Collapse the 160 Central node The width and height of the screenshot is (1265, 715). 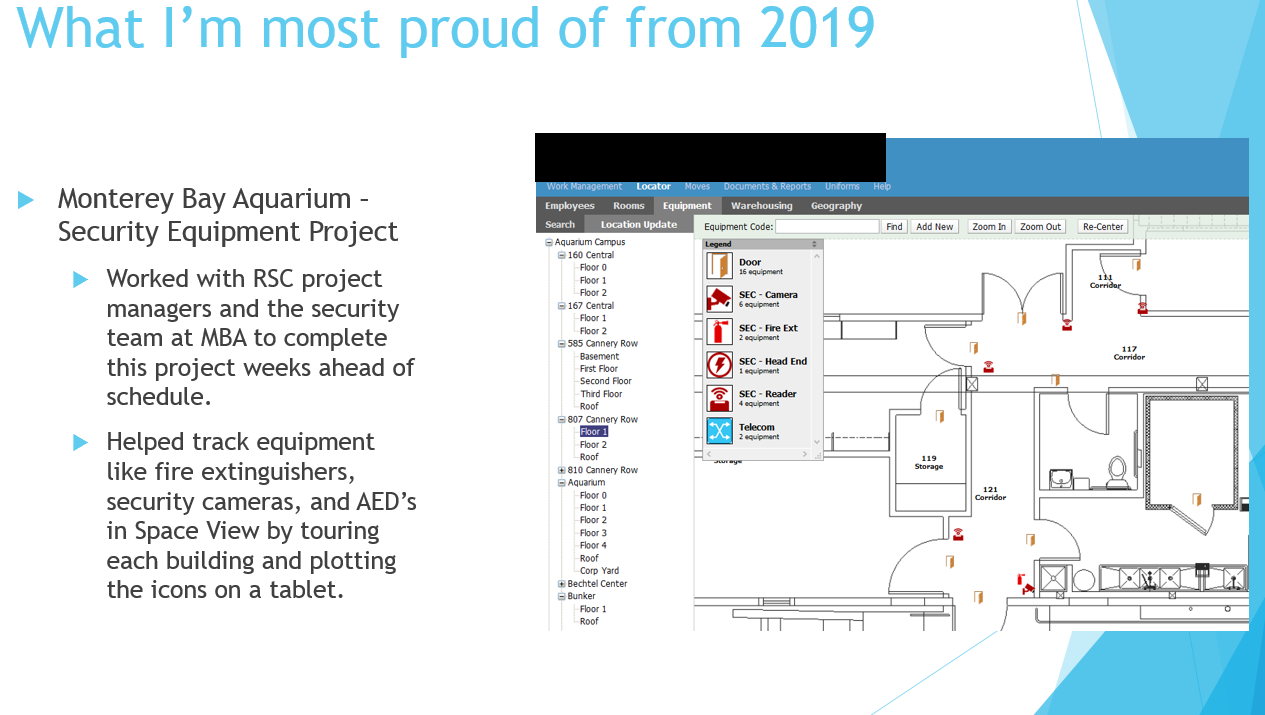pyautogui.click(x=561, y=255)
